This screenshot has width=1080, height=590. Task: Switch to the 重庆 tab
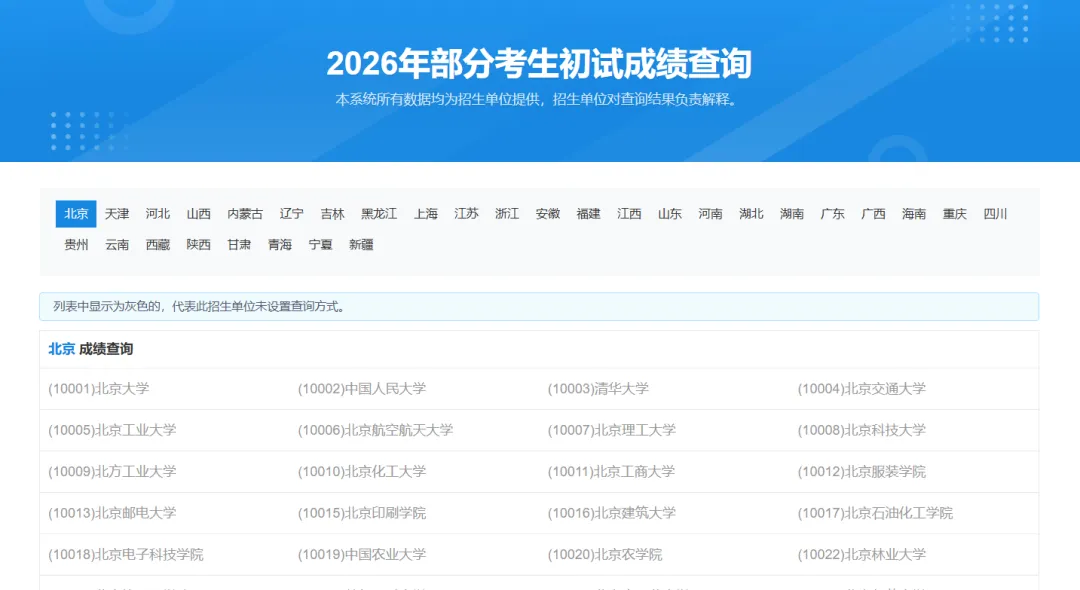tap(954, 214)
